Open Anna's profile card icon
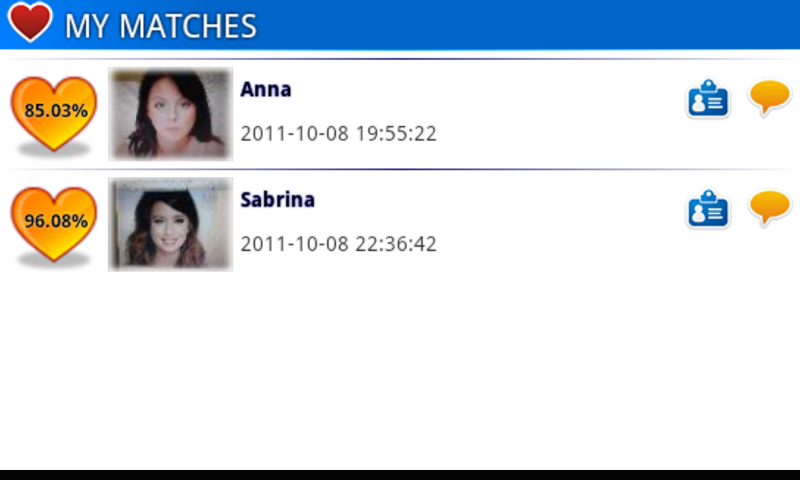Viewport: 800px width, 480px height. pyautogui.click(x=708, y=98)
